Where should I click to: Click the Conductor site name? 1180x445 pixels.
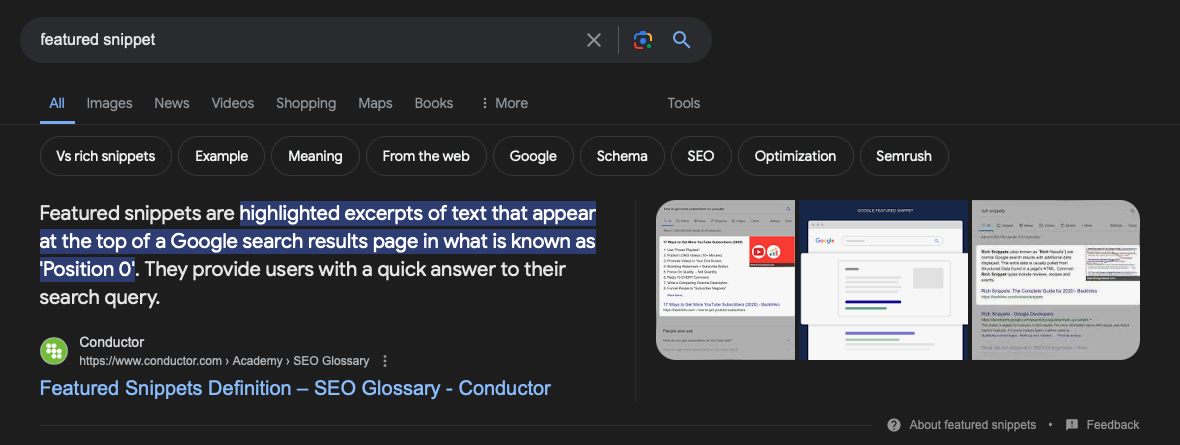tap(111, 343)
